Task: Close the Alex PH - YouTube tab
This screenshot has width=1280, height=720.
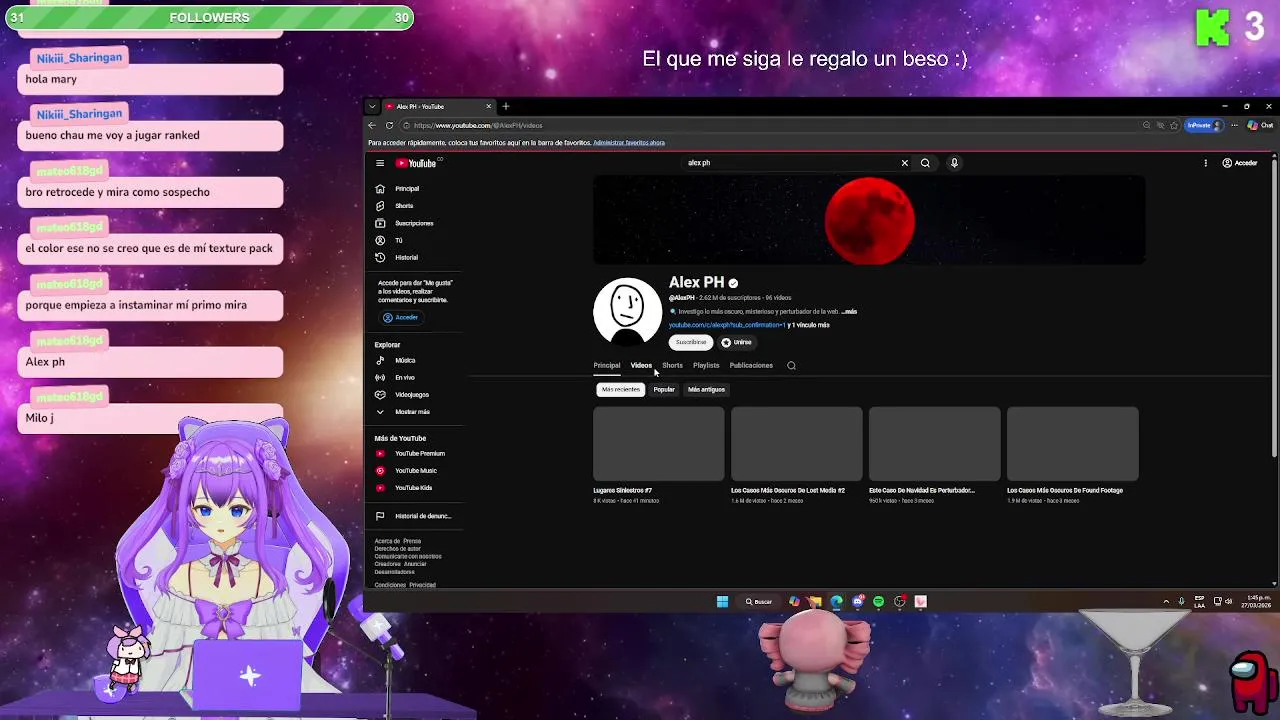Action: coord(489,106)
